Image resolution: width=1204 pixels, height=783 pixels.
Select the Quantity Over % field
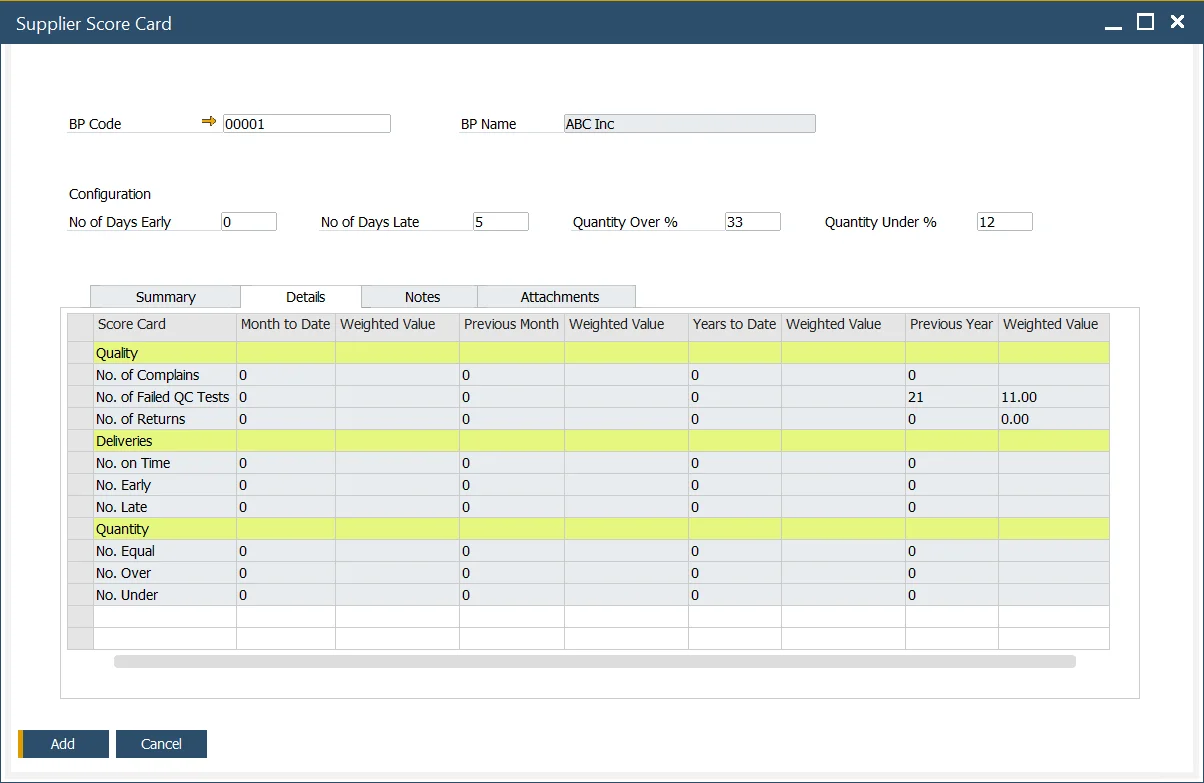[752, 220]
